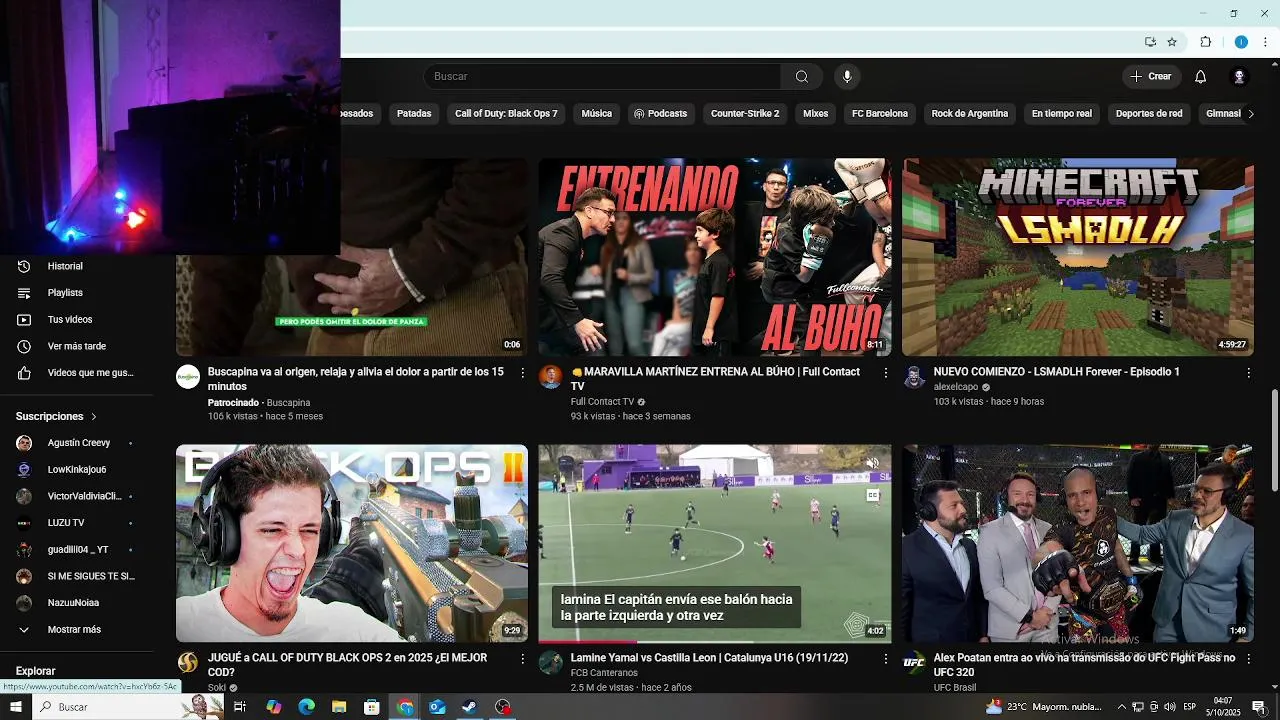Expand Mostrar más under subscriptions
The height and width of the screenshot is (720, 1280).
76,630
